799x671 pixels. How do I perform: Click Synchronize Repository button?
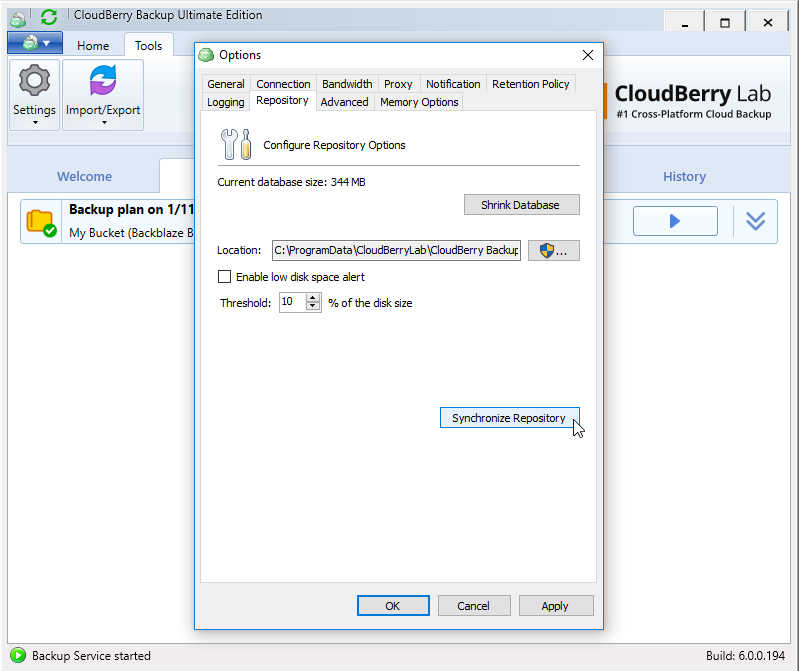[509, 418]
